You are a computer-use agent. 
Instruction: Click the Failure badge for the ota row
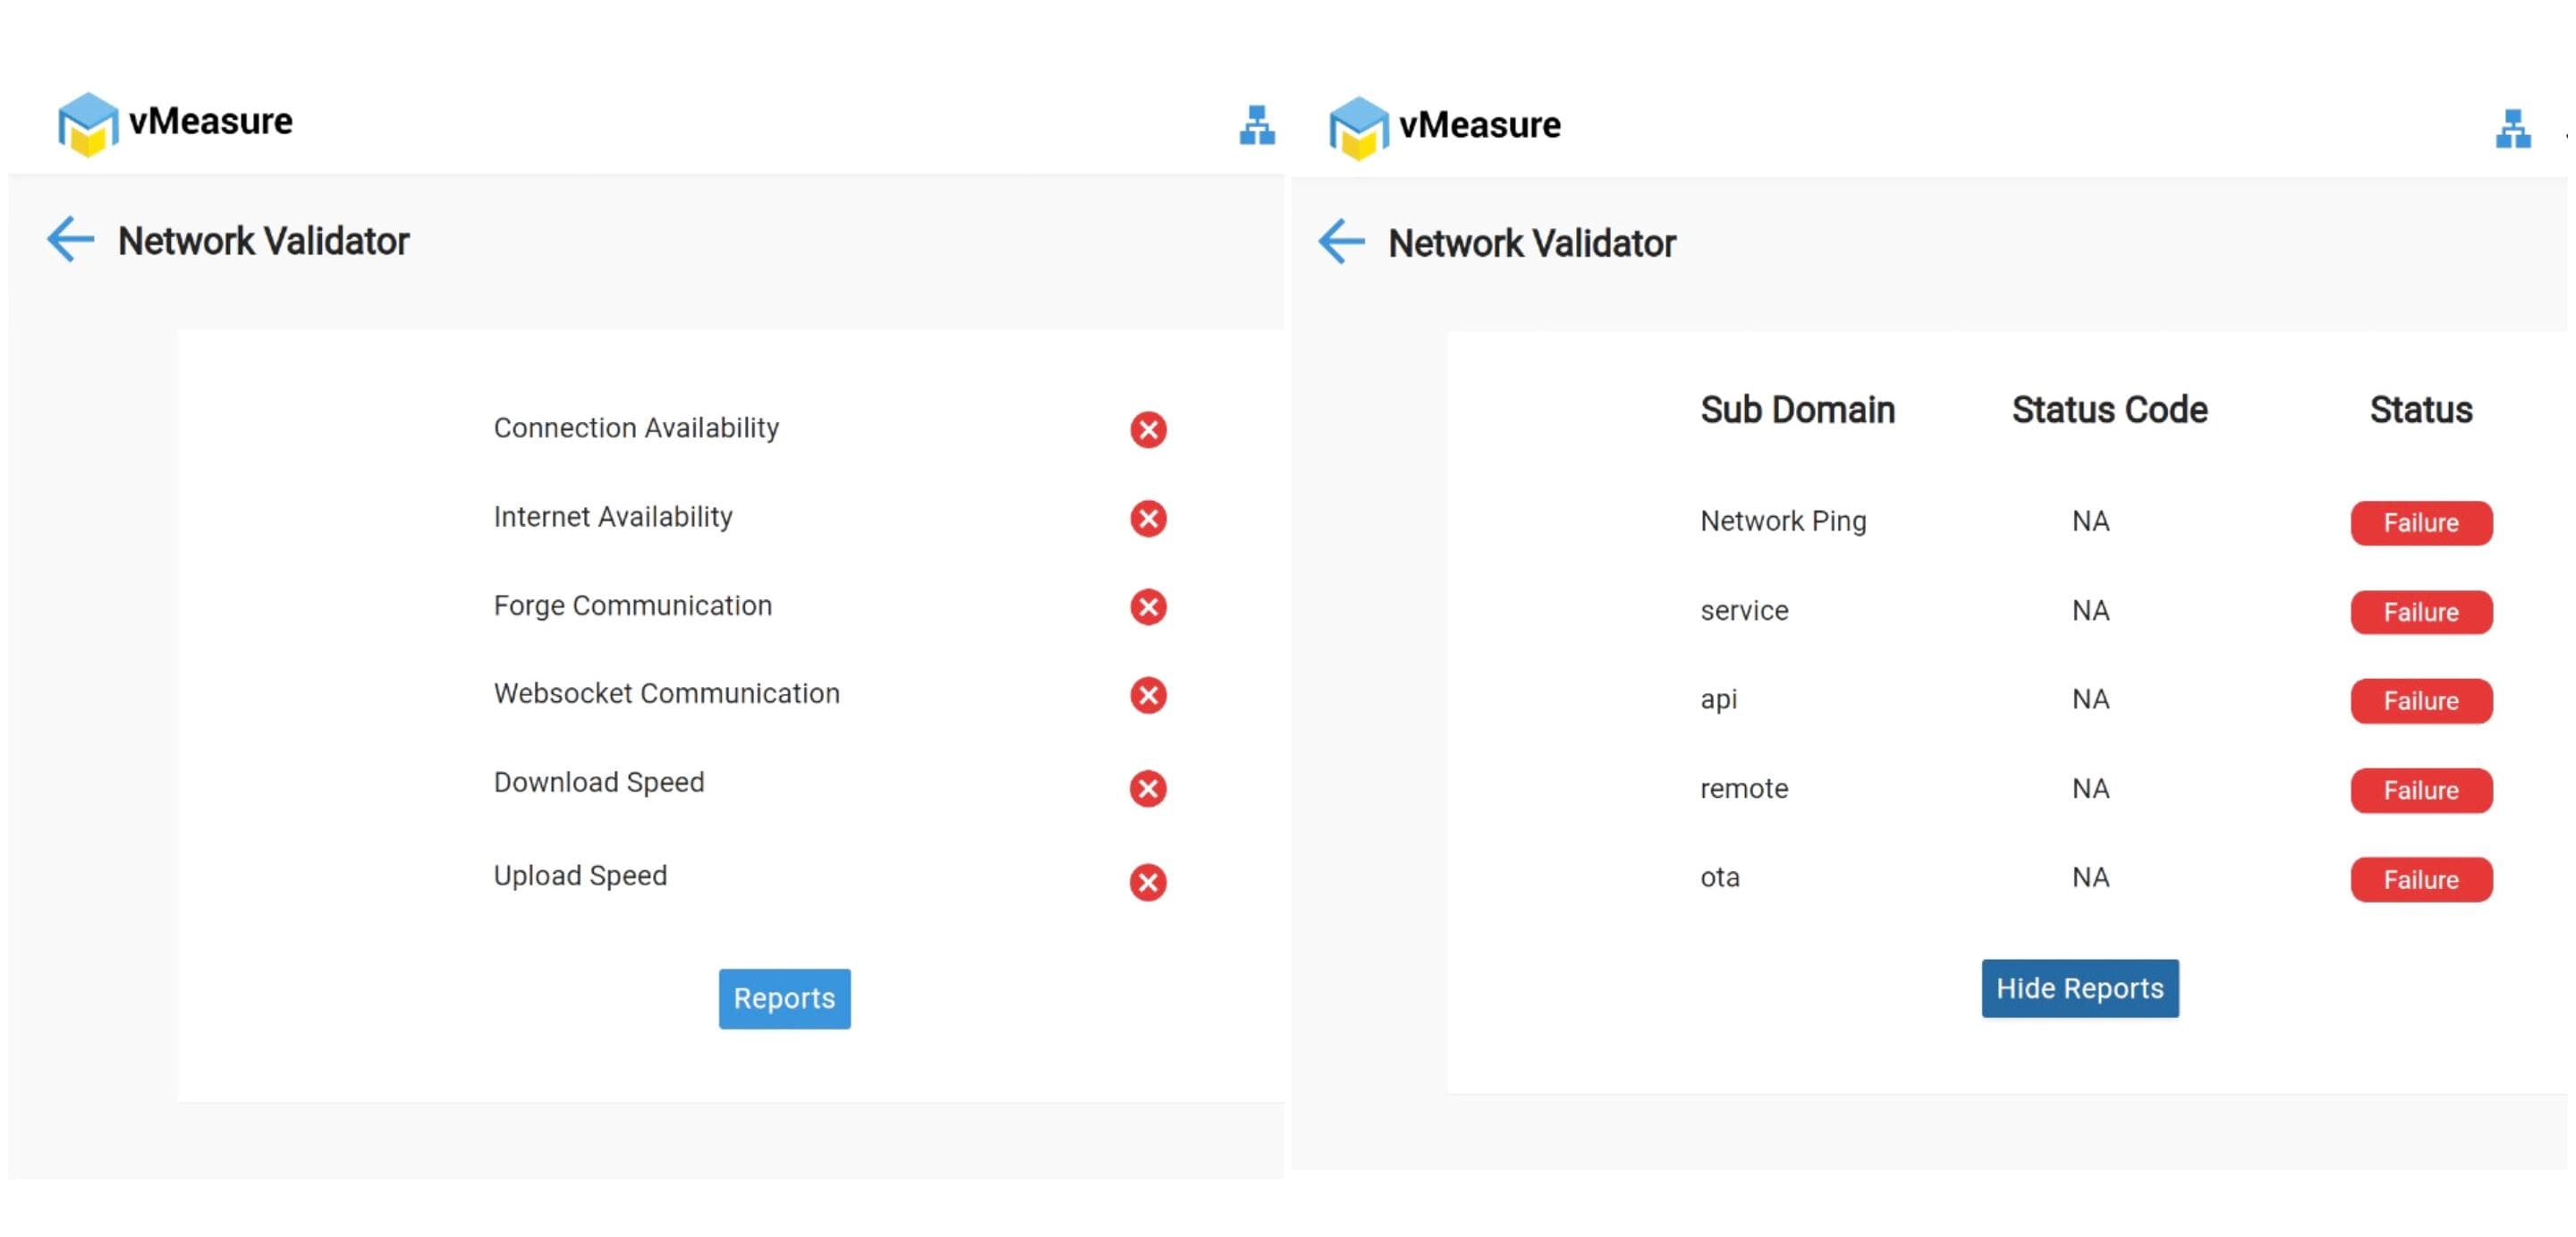pos(2420,879)
